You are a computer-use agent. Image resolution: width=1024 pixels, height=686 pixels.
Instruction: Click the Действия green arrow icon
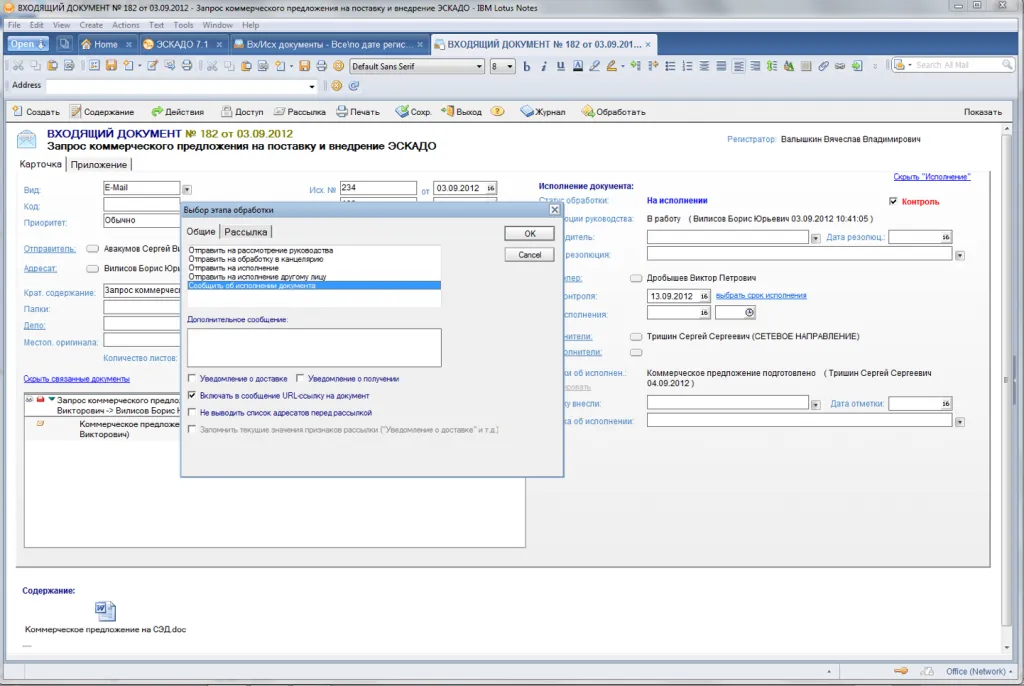(x=157, y=112)
